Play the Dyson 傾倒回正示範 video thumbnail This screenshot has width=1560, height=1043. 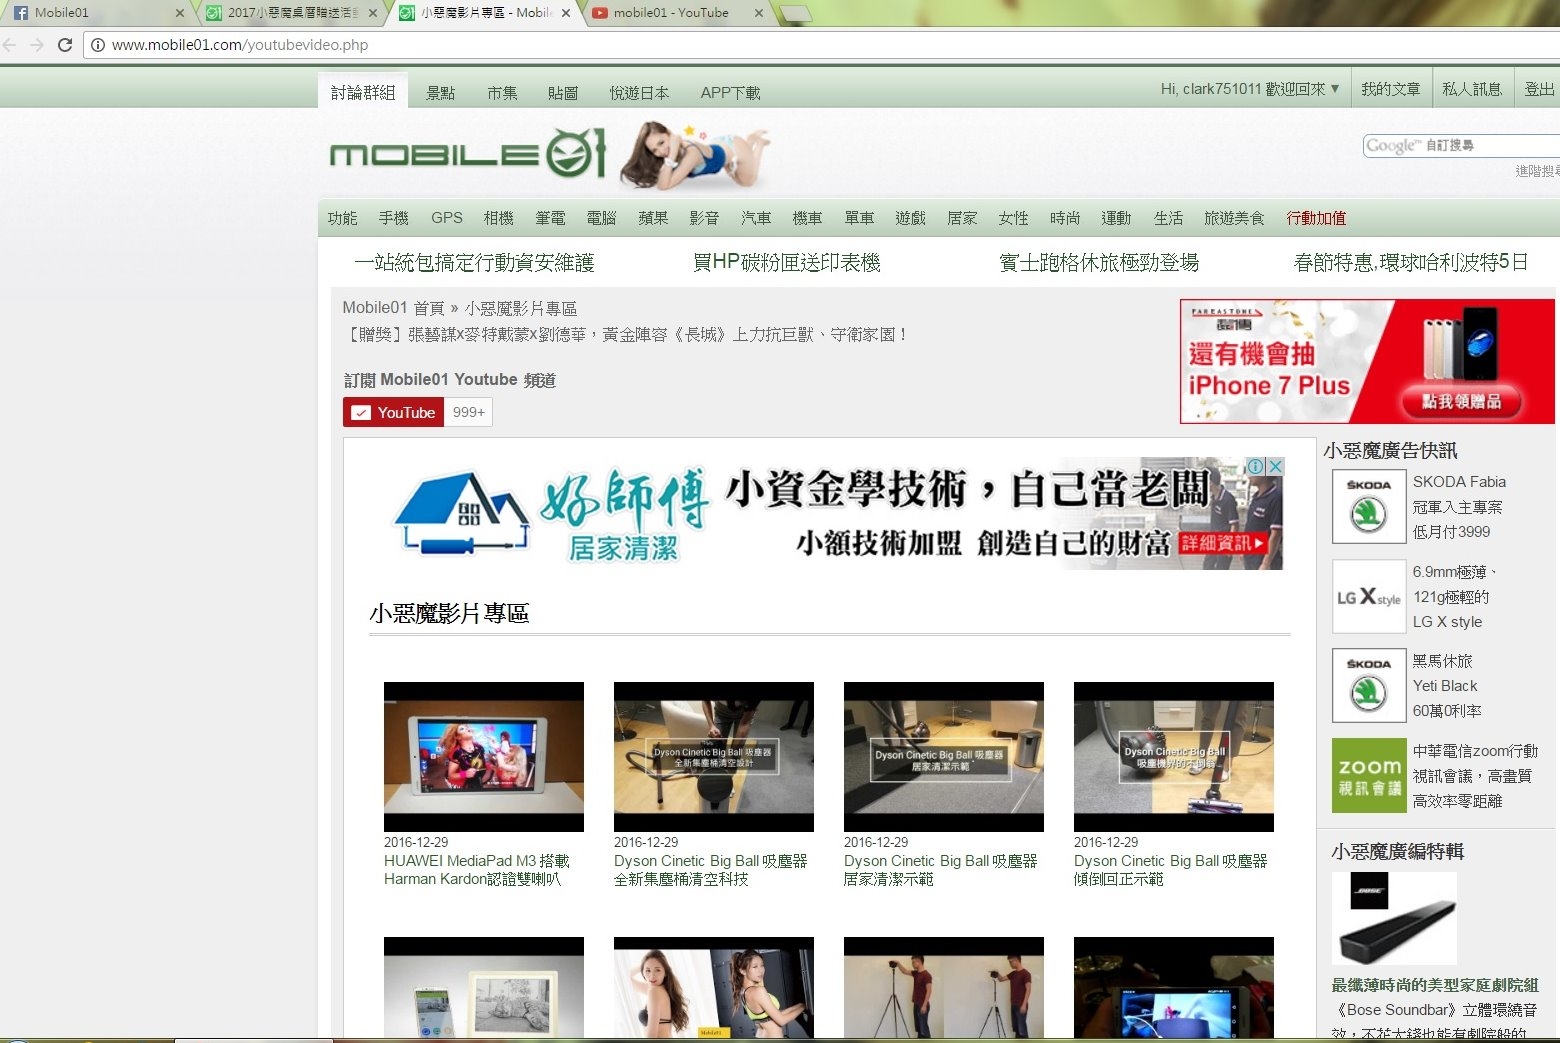pos(1174,757)
